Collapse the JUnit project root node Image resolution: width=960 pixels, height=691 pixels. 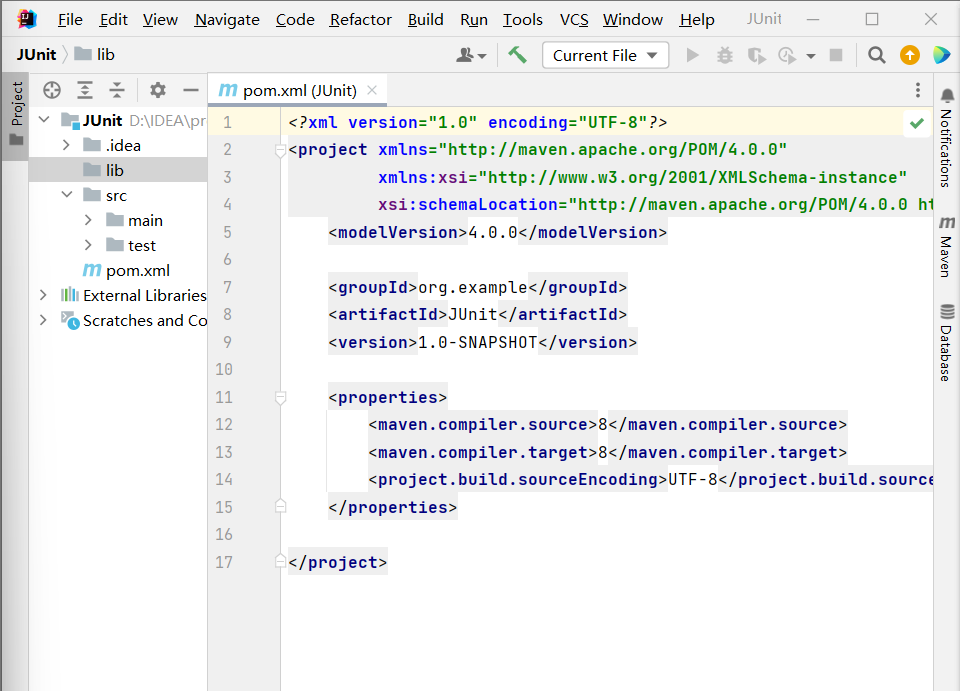[x=44, y=120]
